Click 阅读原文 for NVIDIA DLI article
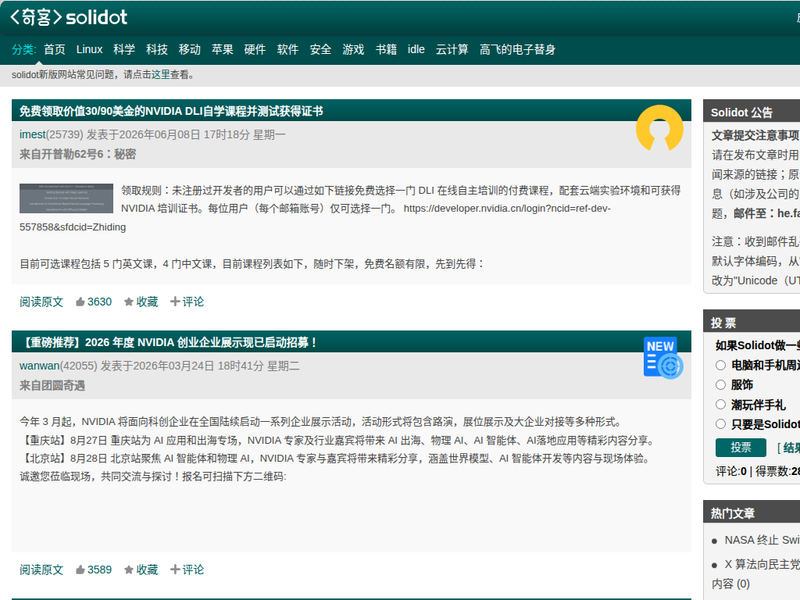This screenshot has width=800, height=600. [41, 302]
